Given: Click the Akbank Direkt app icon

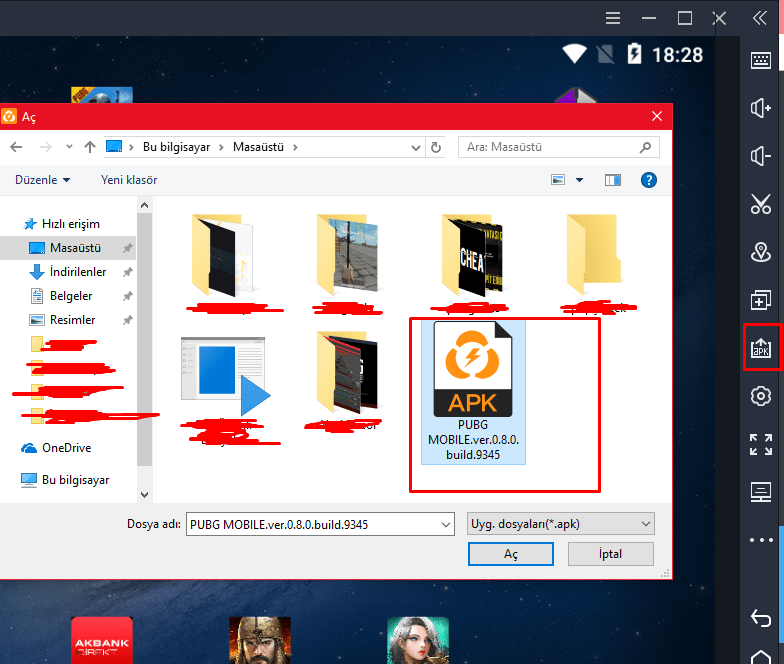Looking at the screenshot, I should (102, 640).
